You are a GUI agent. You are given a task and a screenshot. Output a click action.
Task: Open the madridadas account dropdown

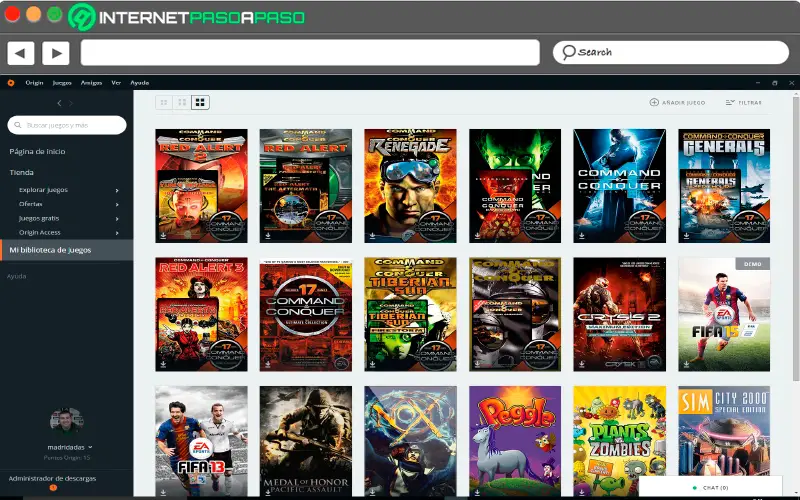click(x=70, y=447)
